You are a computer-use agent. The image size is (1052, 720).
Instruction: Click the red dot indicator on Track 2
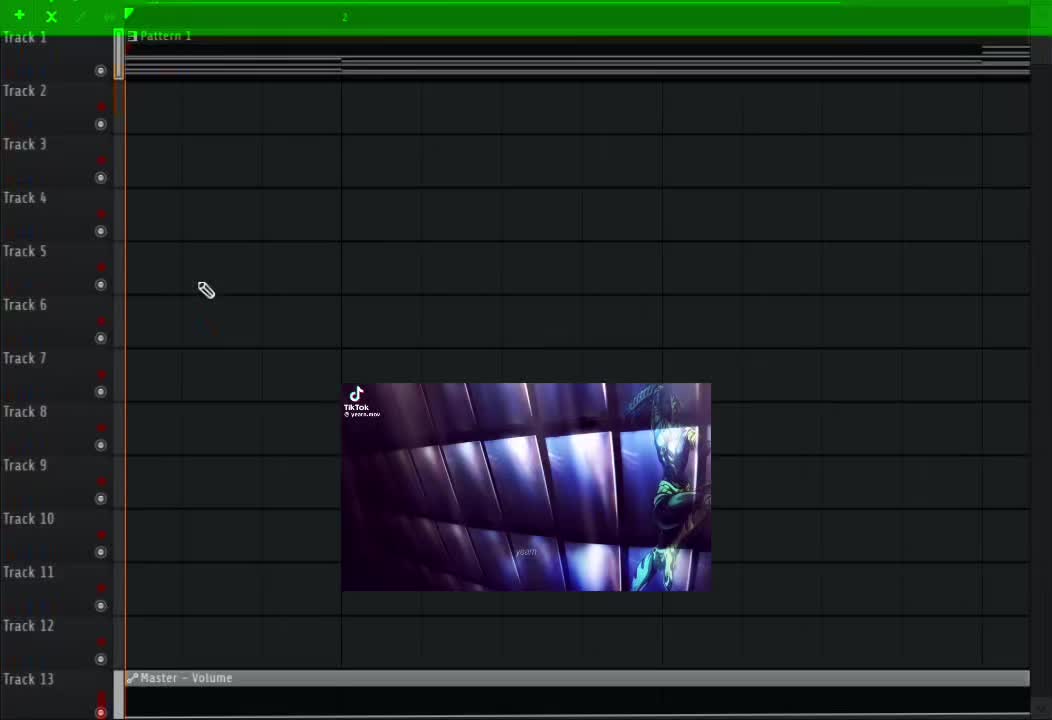tap(102, 107)
